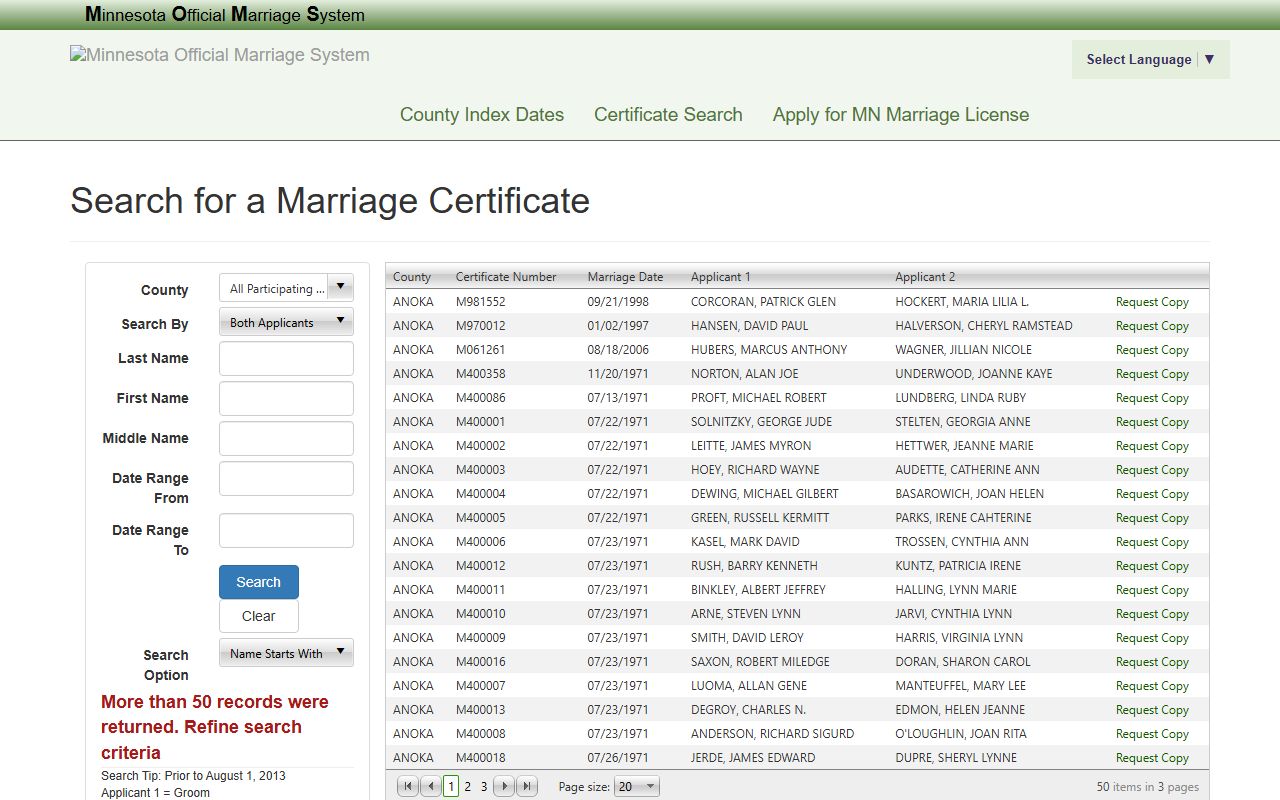
Task: Request Copy for Corcoran, Patrick Glen
Action: (1152, 302)
